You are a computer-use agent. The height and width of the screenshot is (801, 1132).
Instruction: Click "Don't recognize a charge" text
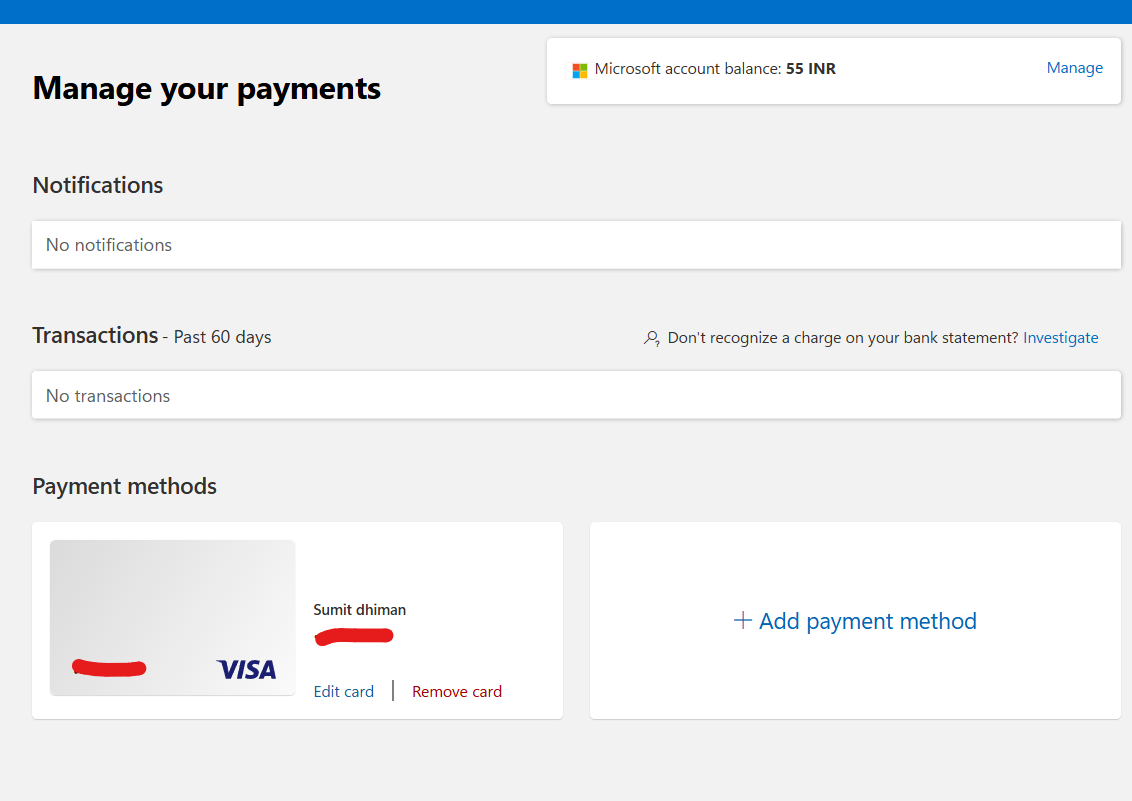point(843,338)
